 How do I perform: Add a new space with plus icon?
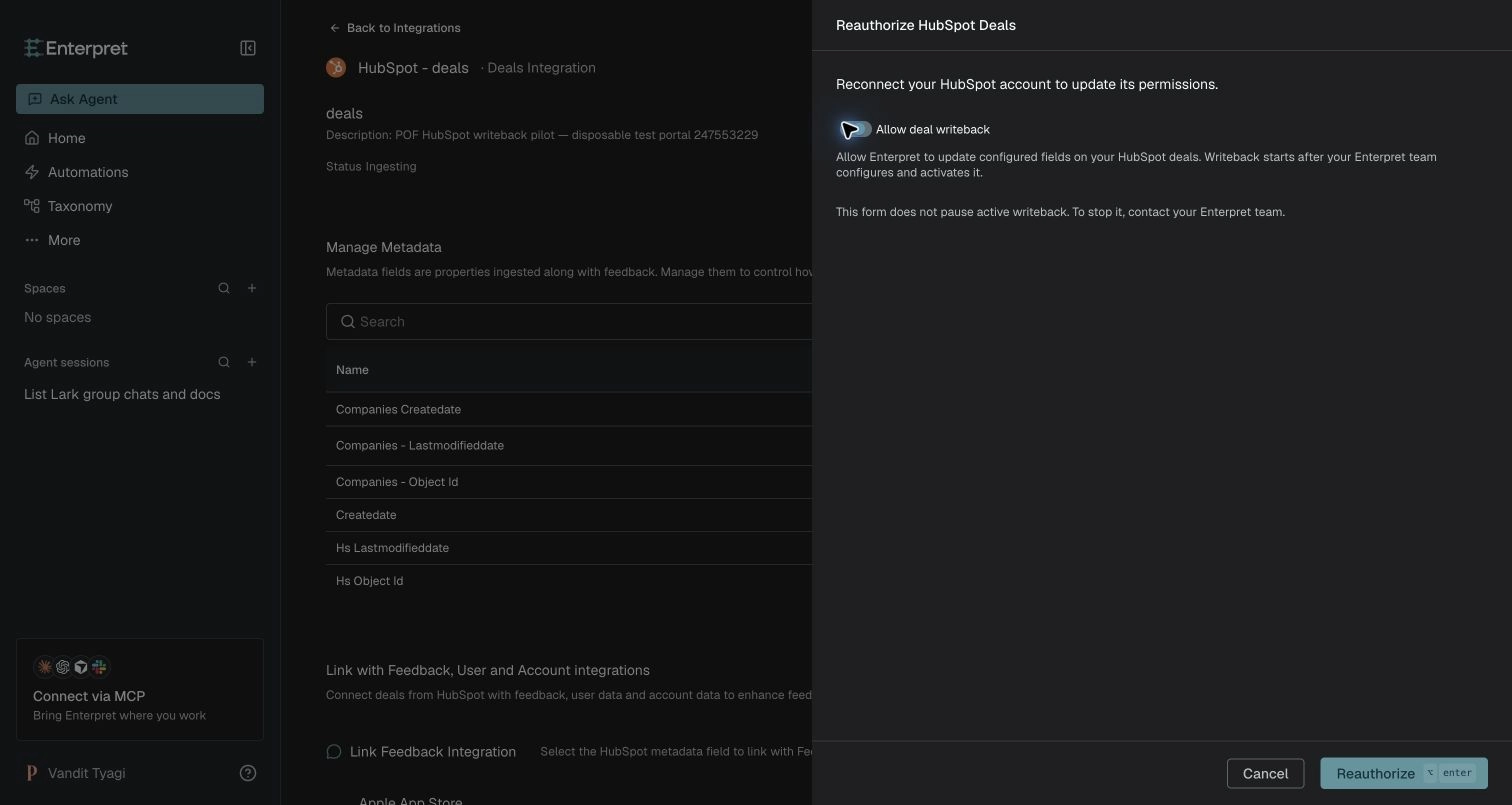pyautogui.click(x=252, y=288)
